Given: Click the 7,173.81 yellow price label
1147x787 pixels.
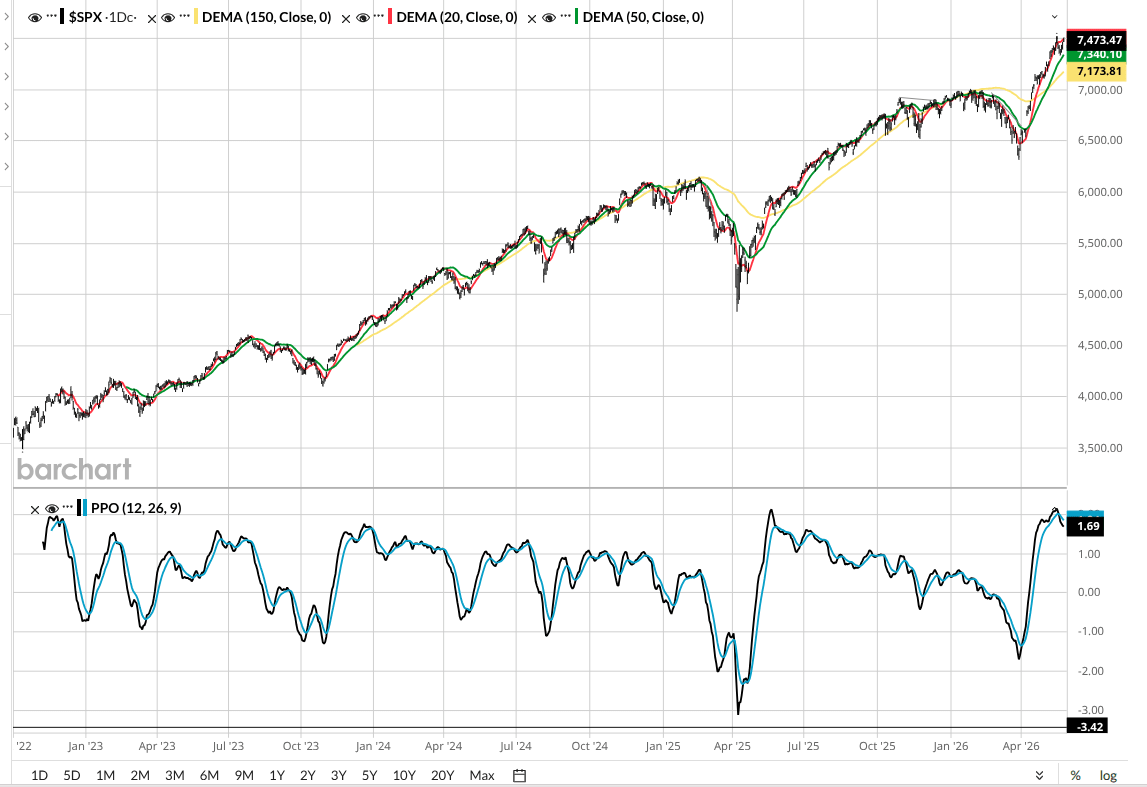Looking at the screenshot, I should click(1099, 71).
